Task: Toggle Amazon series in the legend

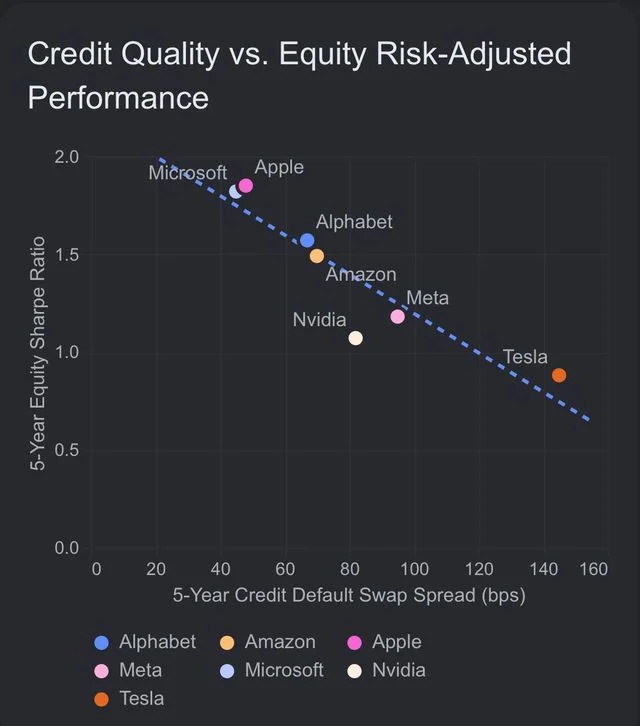Action: click(267, 642)
